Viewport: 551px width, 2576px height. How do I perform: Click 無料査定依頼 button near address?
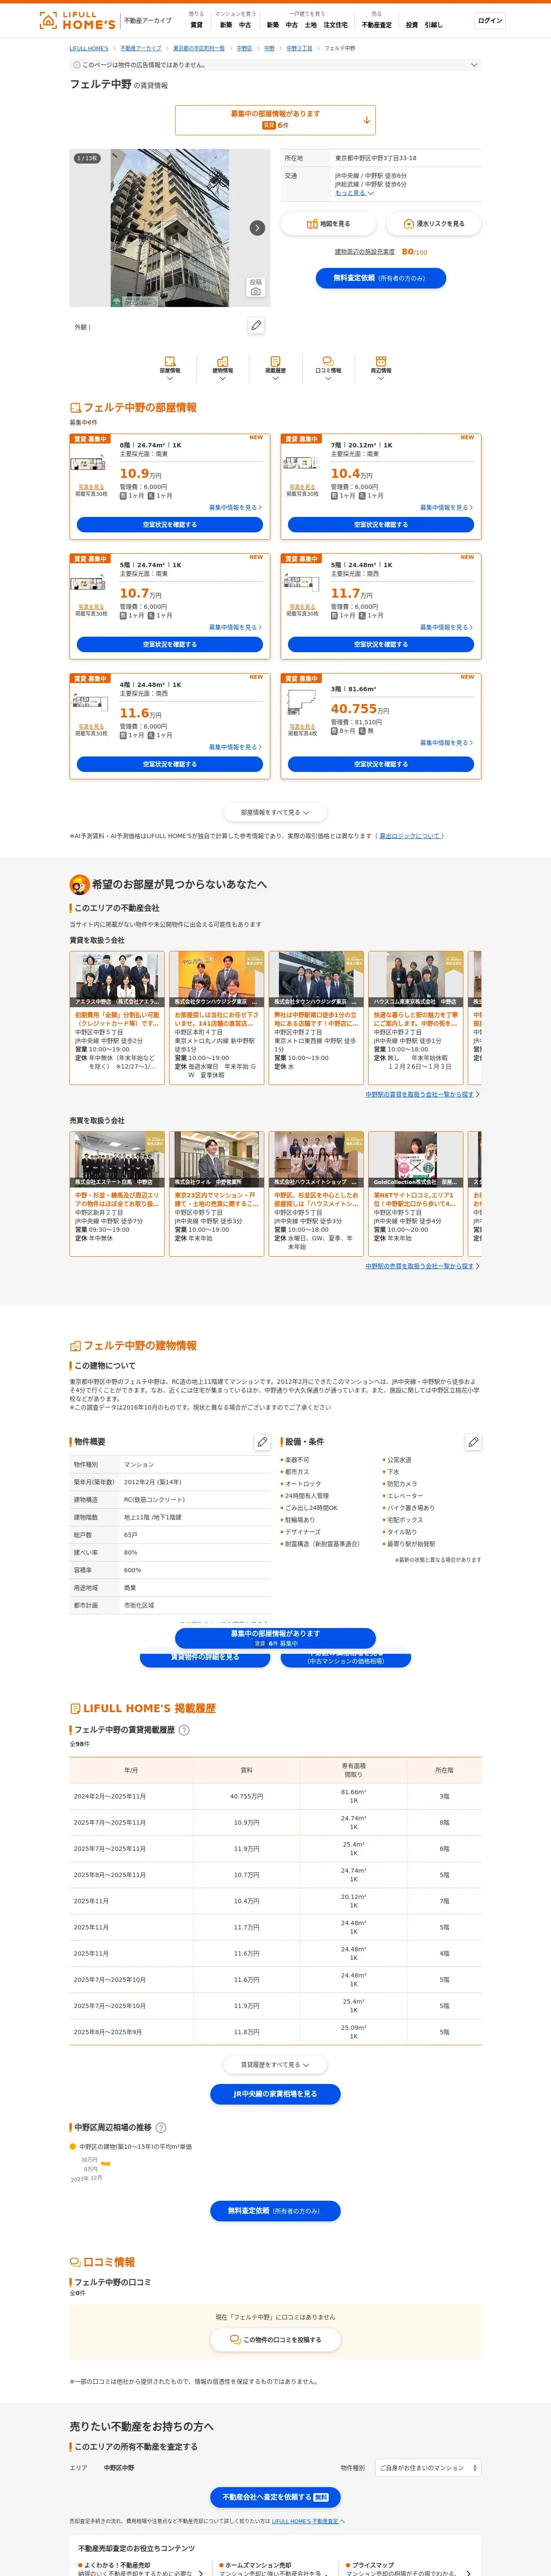tap(381, 278)
